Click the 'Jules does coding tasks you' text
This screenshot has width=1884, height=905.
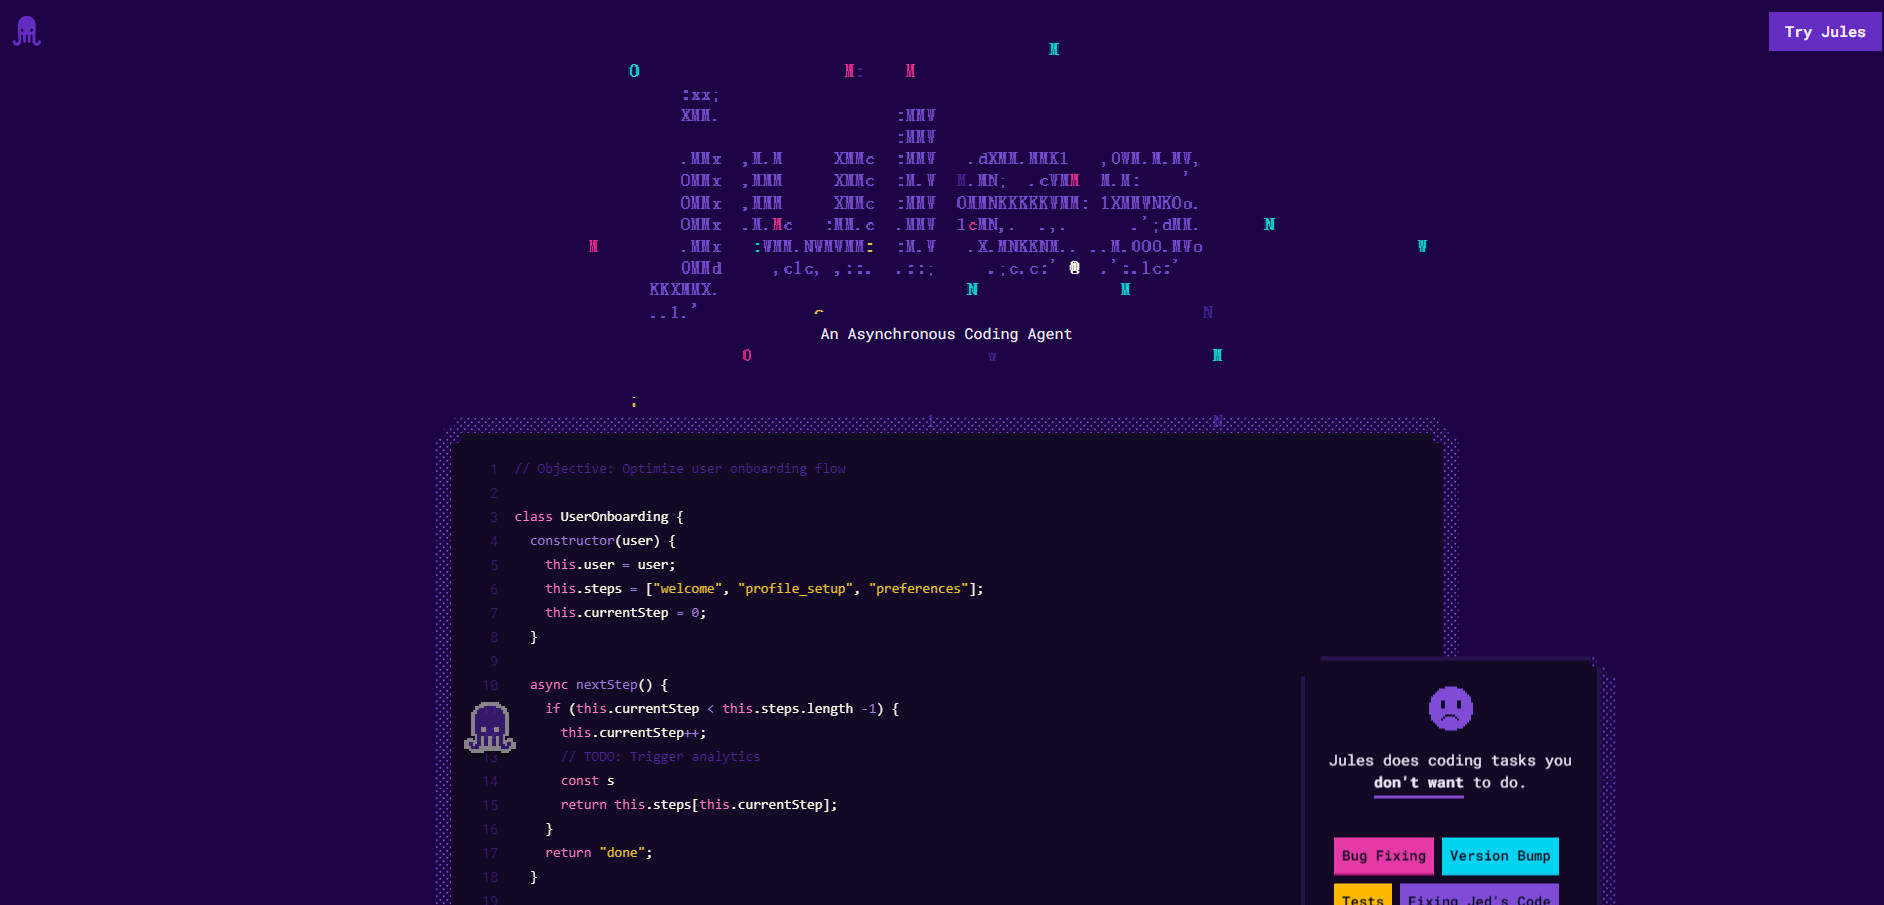1449,761
